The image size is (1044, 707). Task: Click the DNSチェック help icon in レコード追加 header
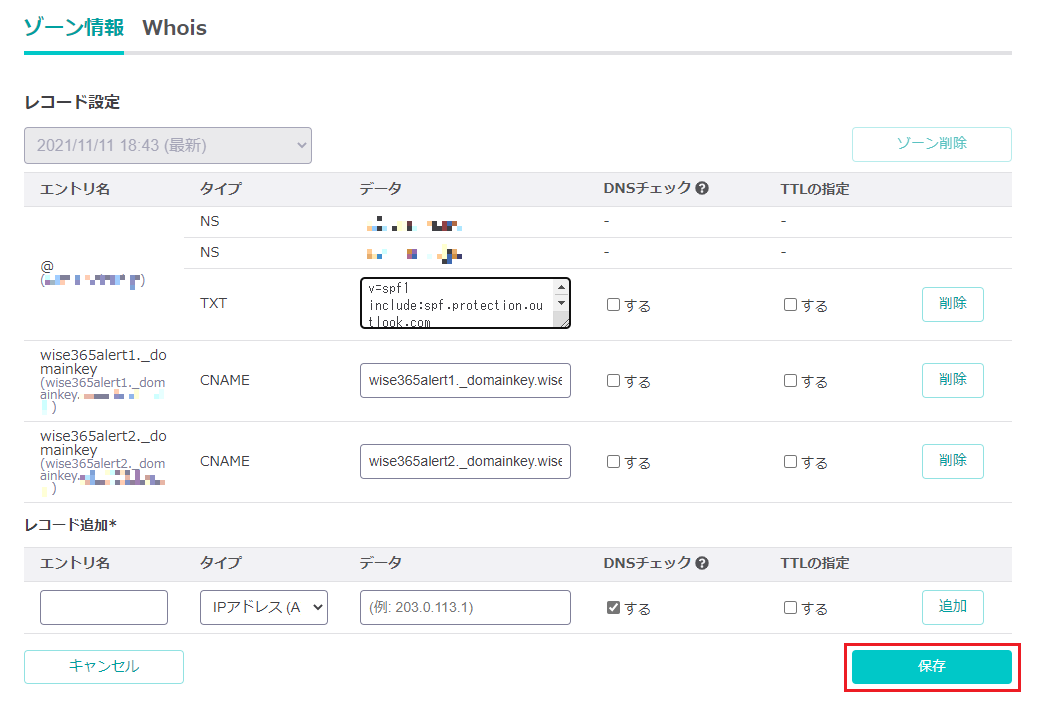[x=702, y=564]
